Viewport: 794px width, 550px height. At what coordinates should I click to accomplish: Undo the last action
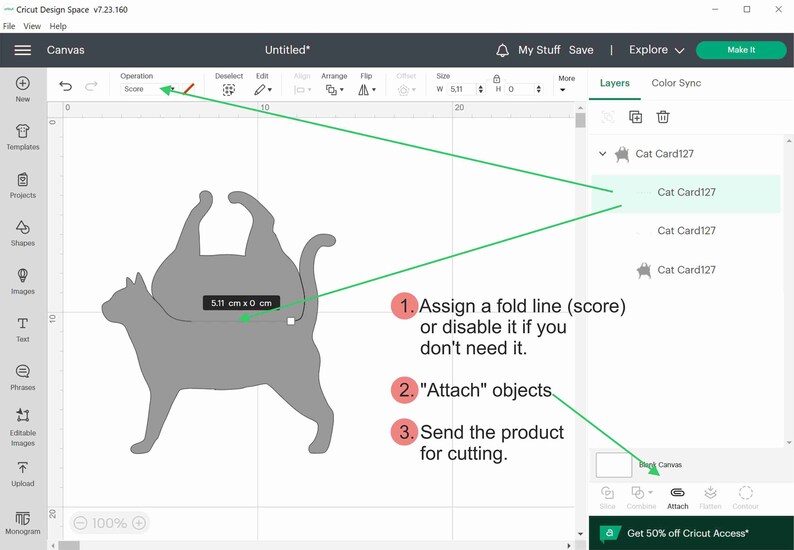pyautogui.click(x=65, y=86)
